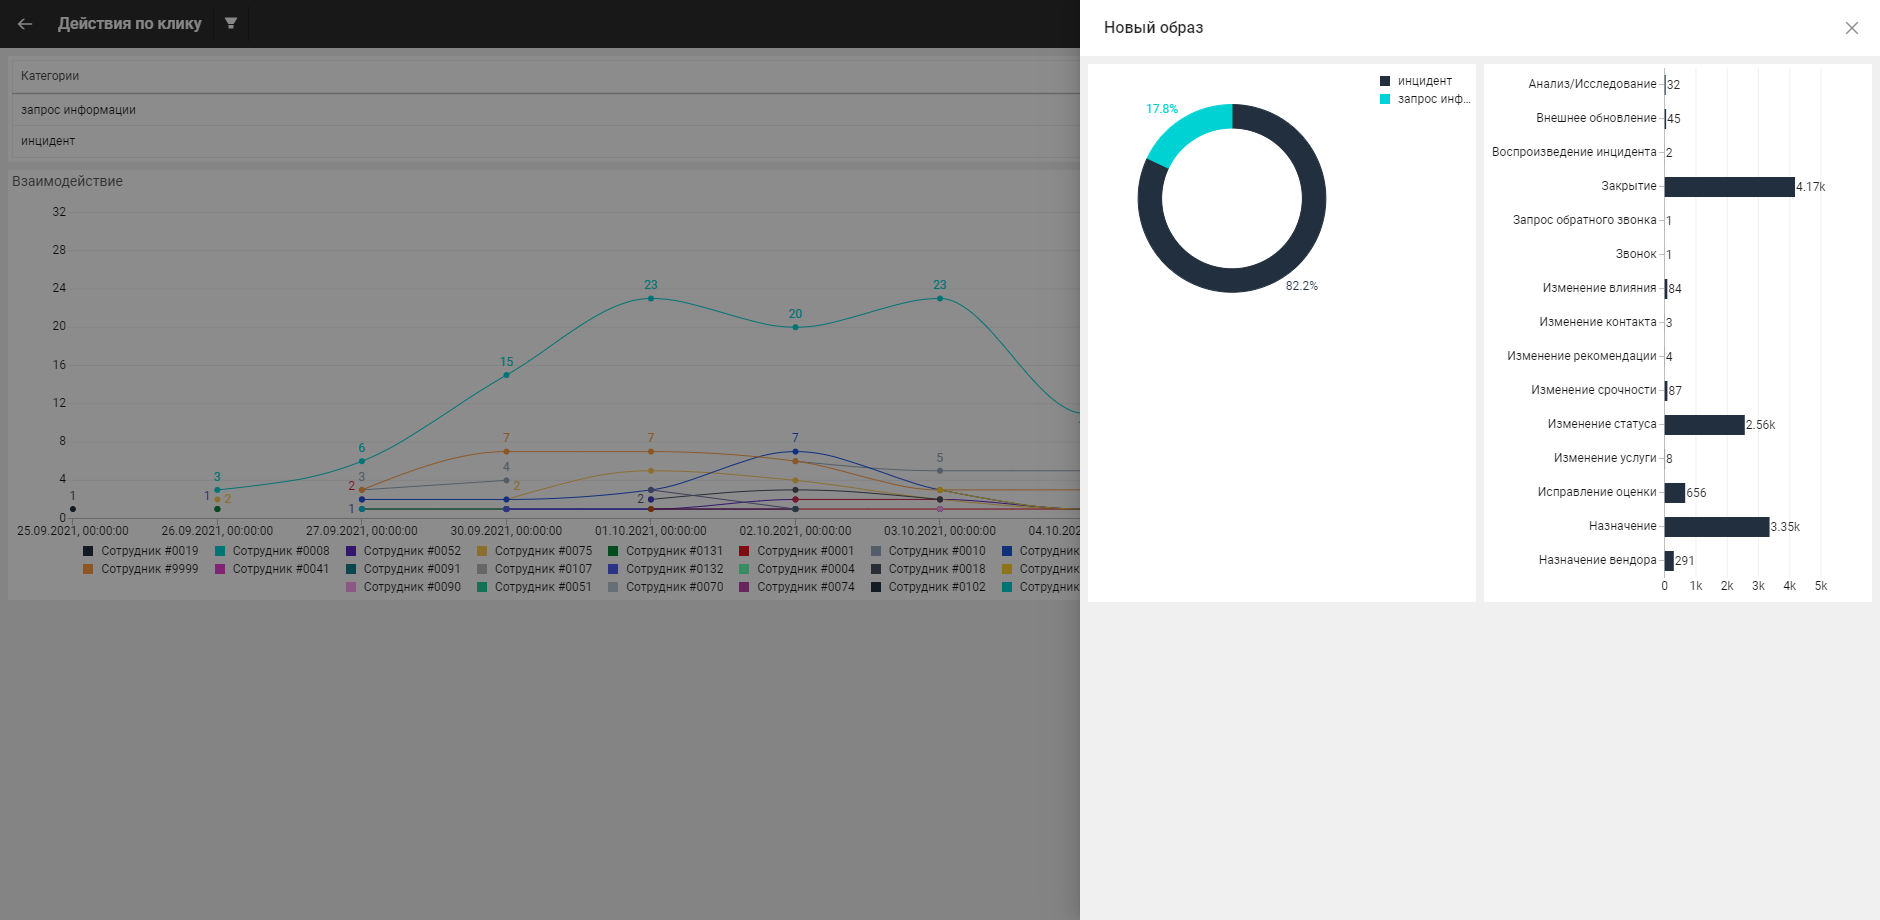
Task: Toggle Сотрудник #0052 legend item
Action: click(403, 551)
